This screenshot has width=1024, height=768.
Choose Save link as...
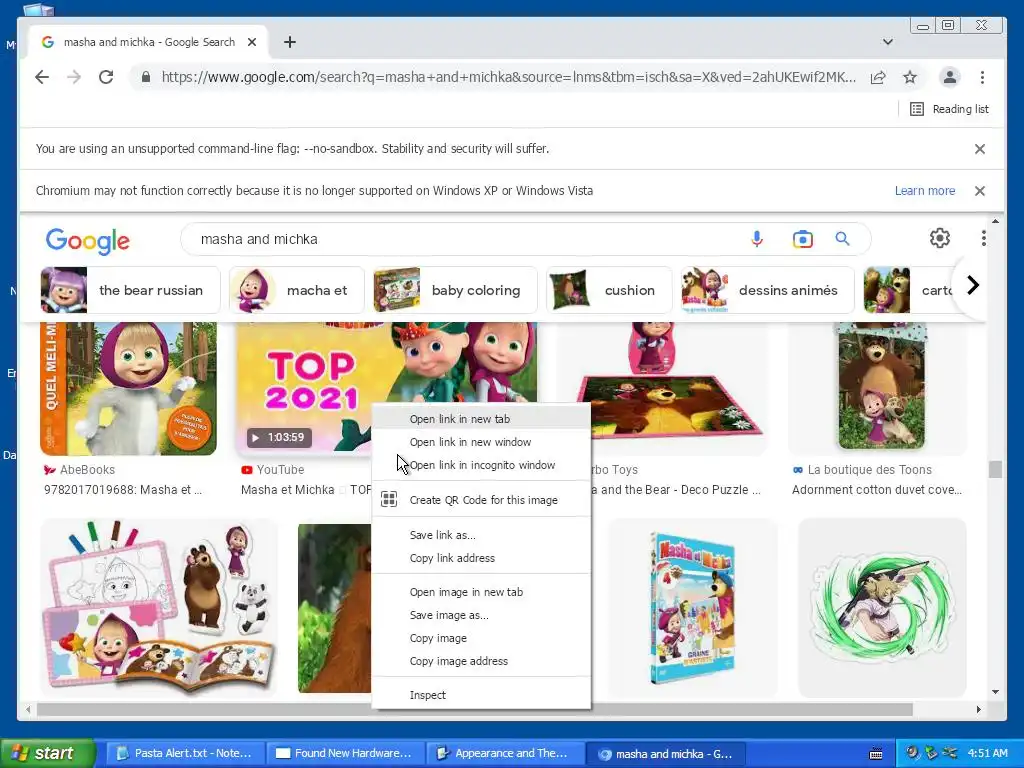(481, 535)
